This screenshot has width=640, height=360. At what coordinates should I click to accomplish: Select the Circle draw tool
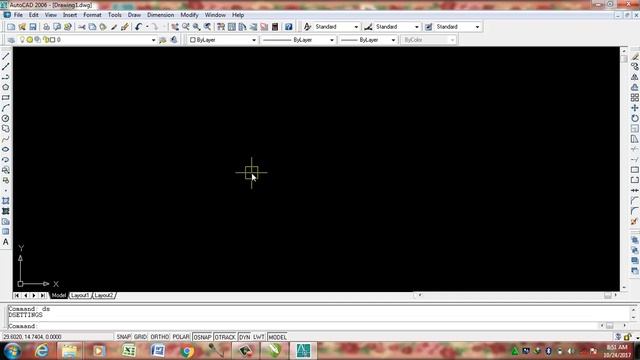pos(6,118)
